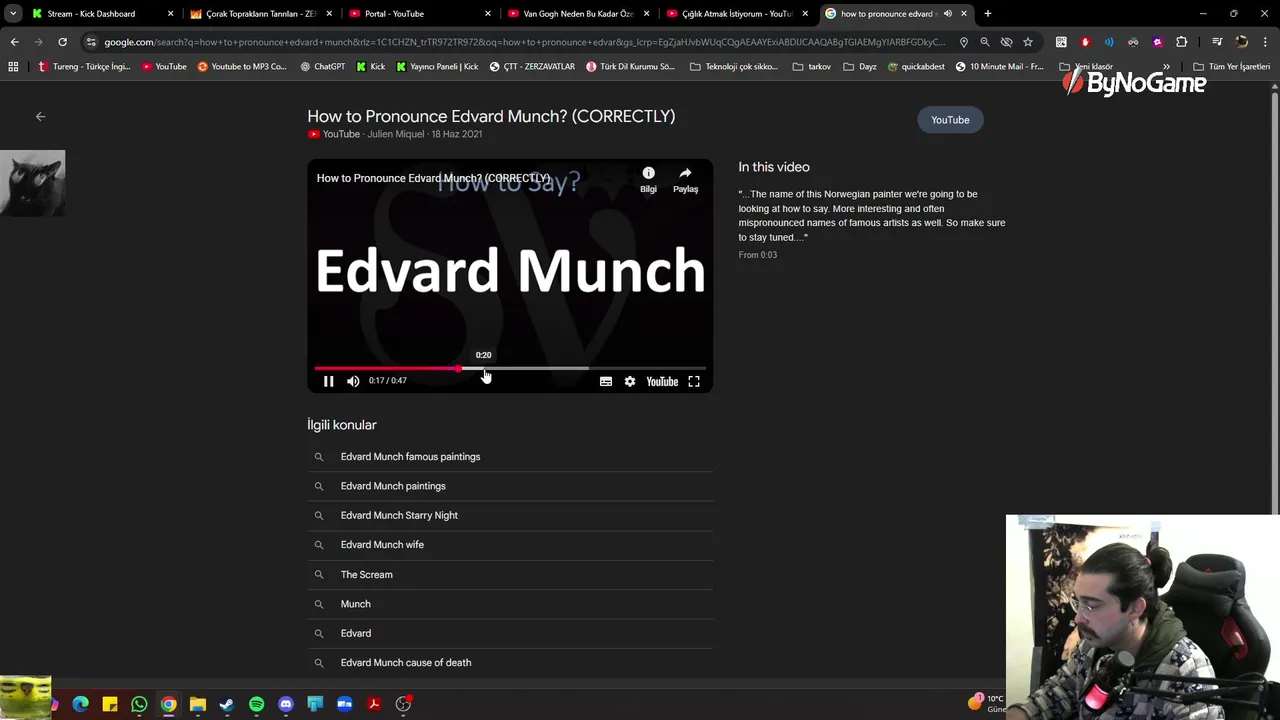Open quickabdest bookmark
Image resolution: width=1280 pixels, height=720 pixels.
point(916,67)
